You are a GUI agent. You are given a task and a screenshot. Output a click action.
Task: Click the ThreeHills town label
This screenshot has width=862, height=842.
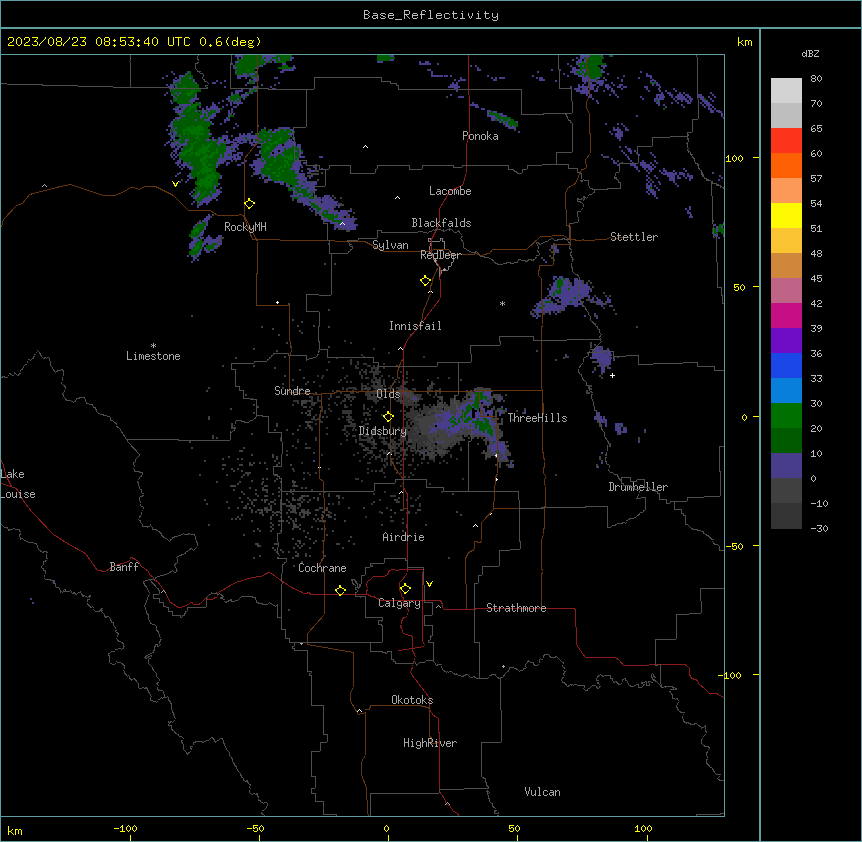[537, 418]
